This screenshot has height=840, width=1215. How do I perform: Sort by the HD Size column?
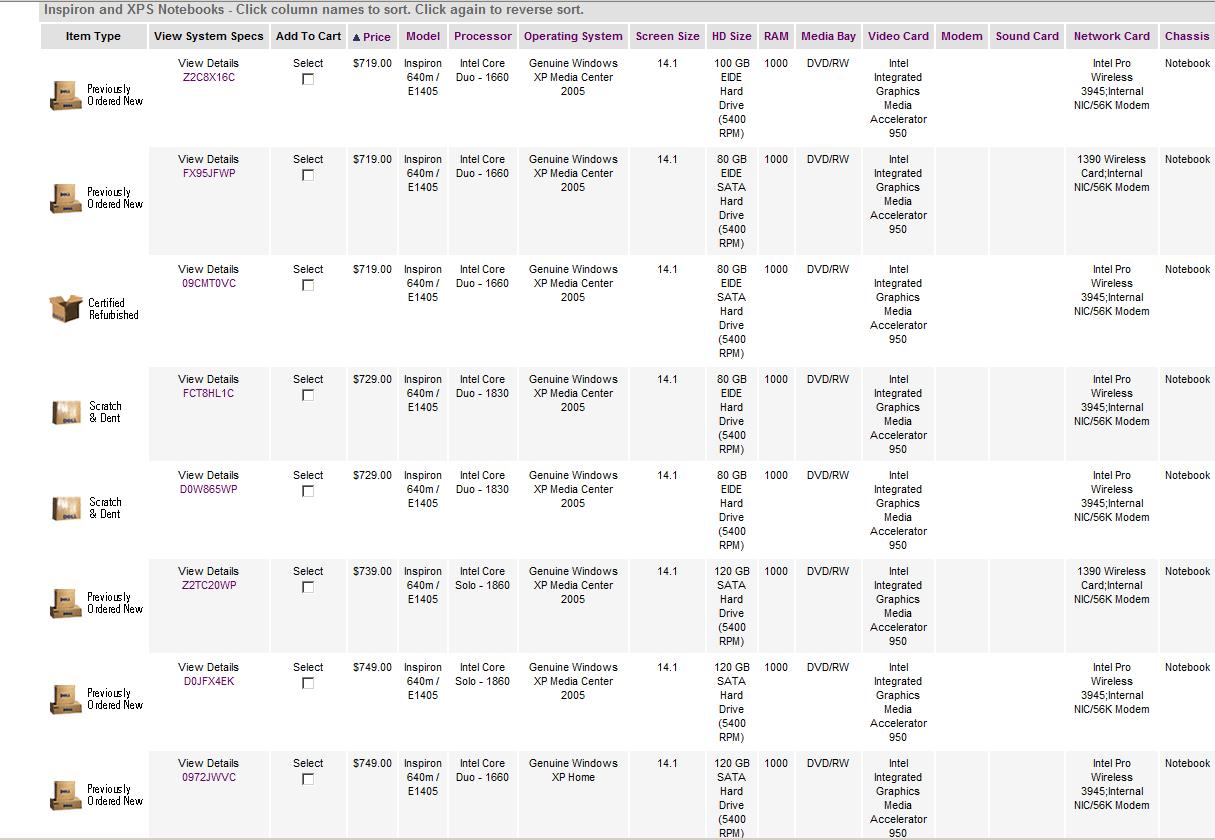(732, 36)
